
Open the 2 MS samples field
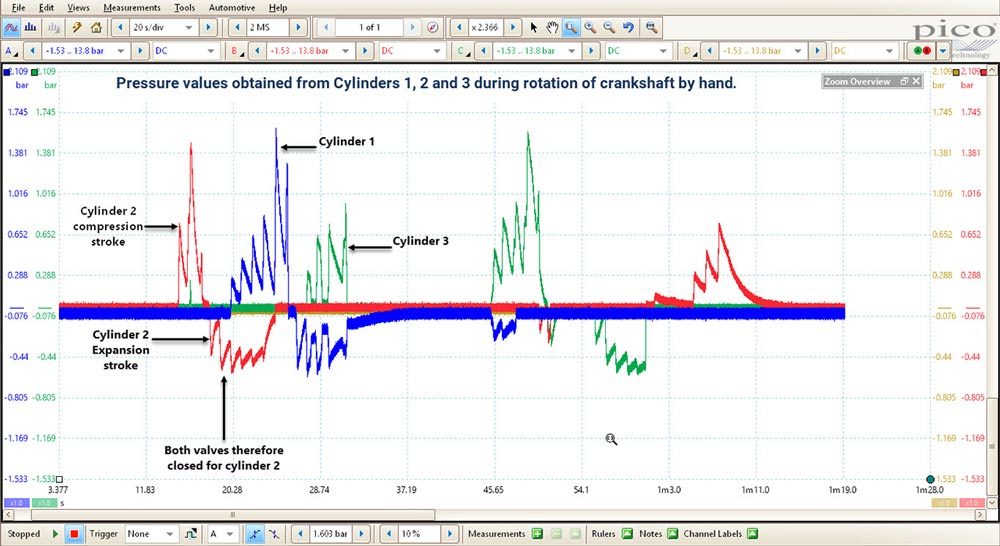click(267, 27)
